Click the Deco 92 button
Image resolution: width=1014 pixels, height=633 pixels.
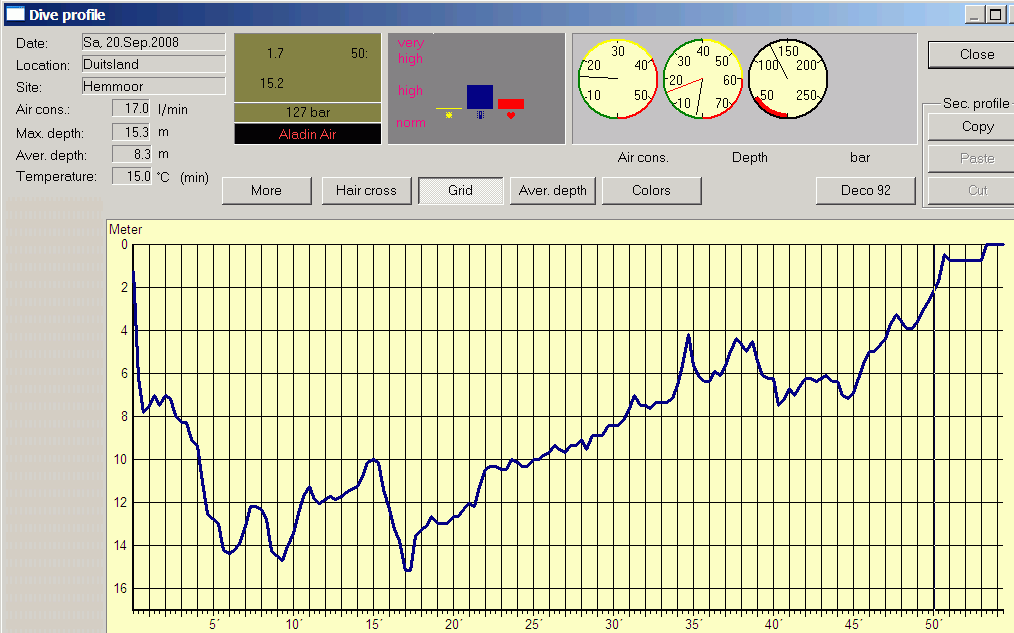866,191
